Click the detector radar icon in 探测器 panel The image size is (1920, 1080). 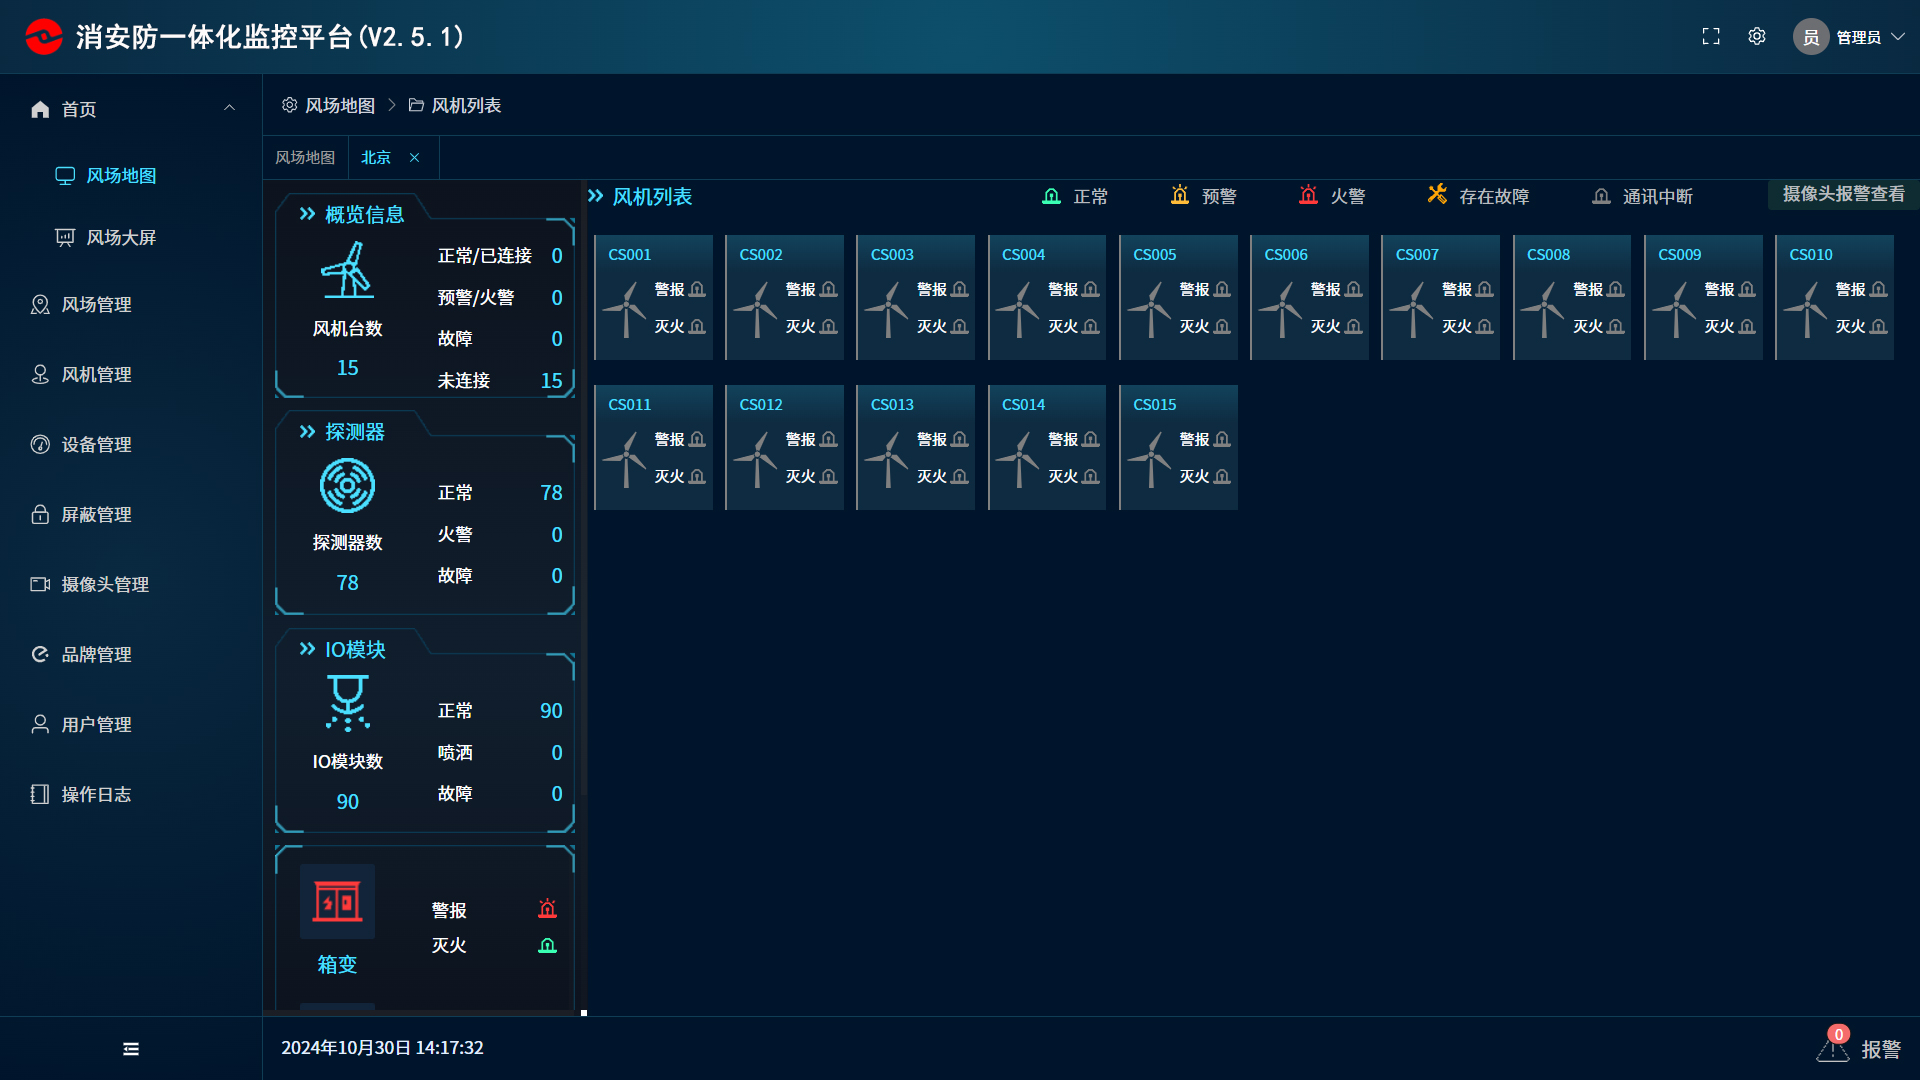click(x=347, y=486)
